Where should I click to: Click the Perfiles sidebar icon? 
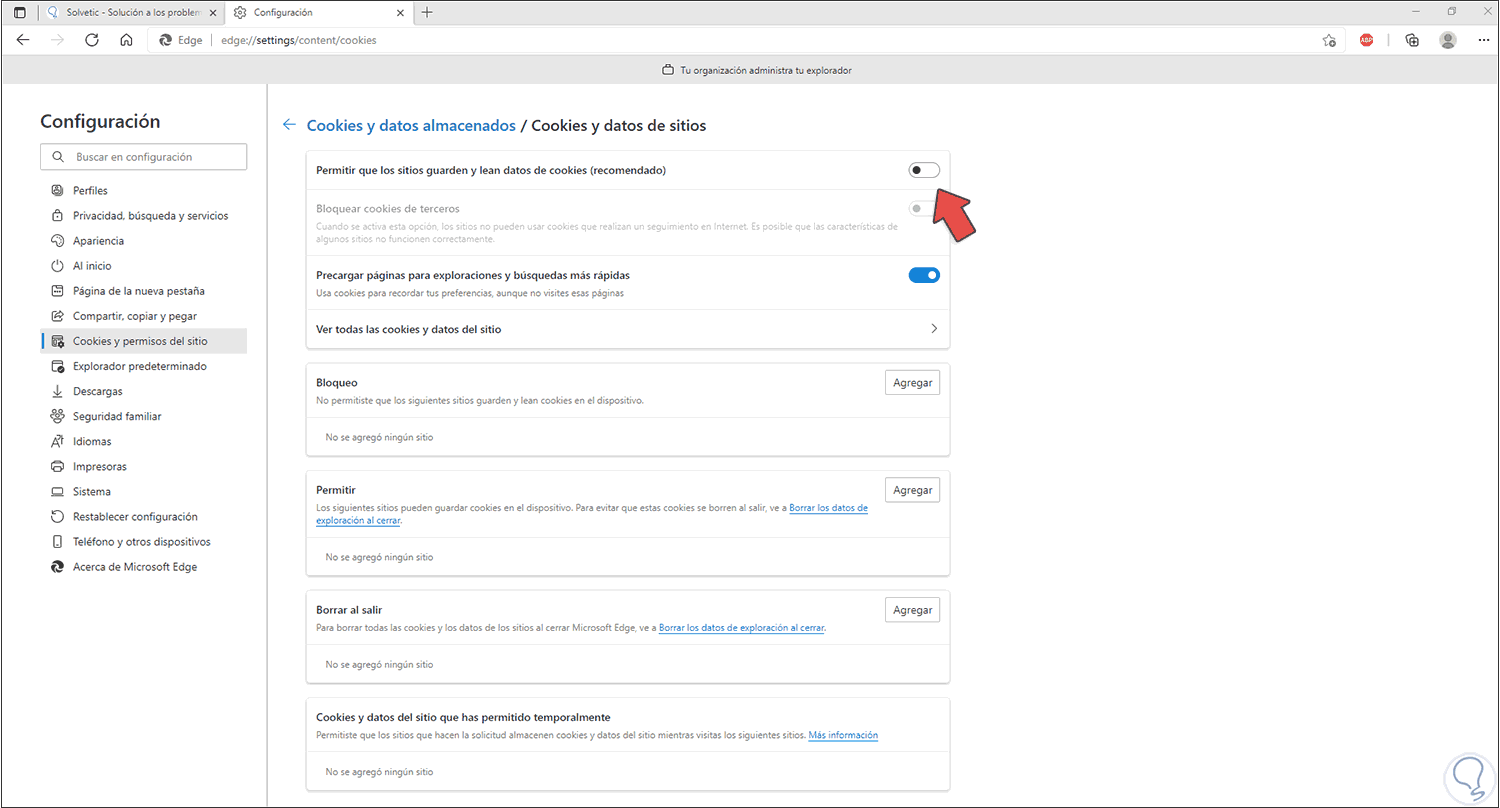click(57, 190)
